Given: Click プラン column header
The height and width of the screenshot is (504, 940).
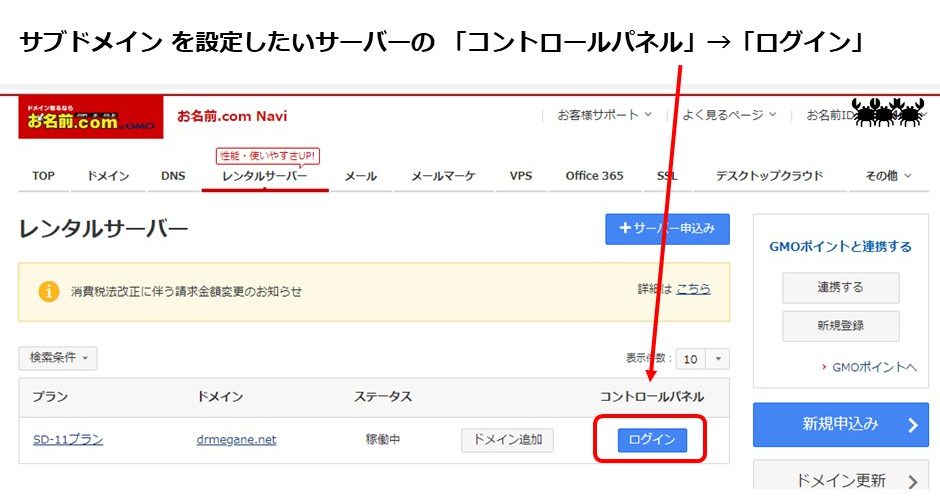Looking at the screenshot, I should click(50, 397).
